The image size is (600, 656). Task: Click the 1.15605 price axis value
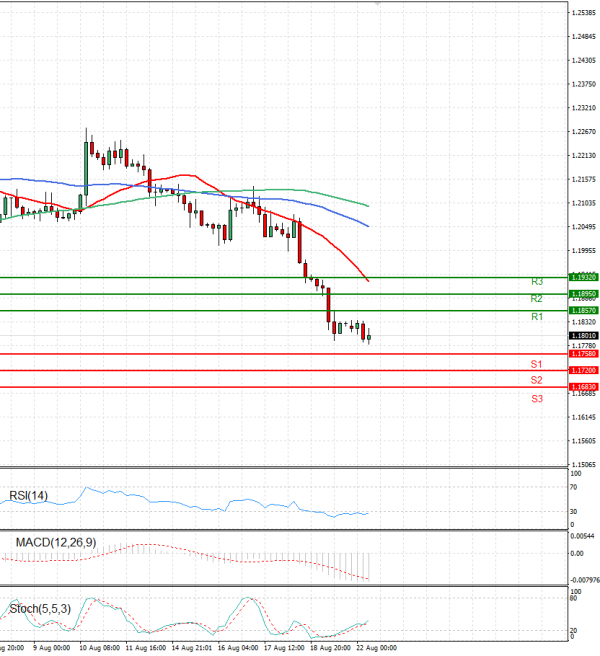(x=584, y=441)
